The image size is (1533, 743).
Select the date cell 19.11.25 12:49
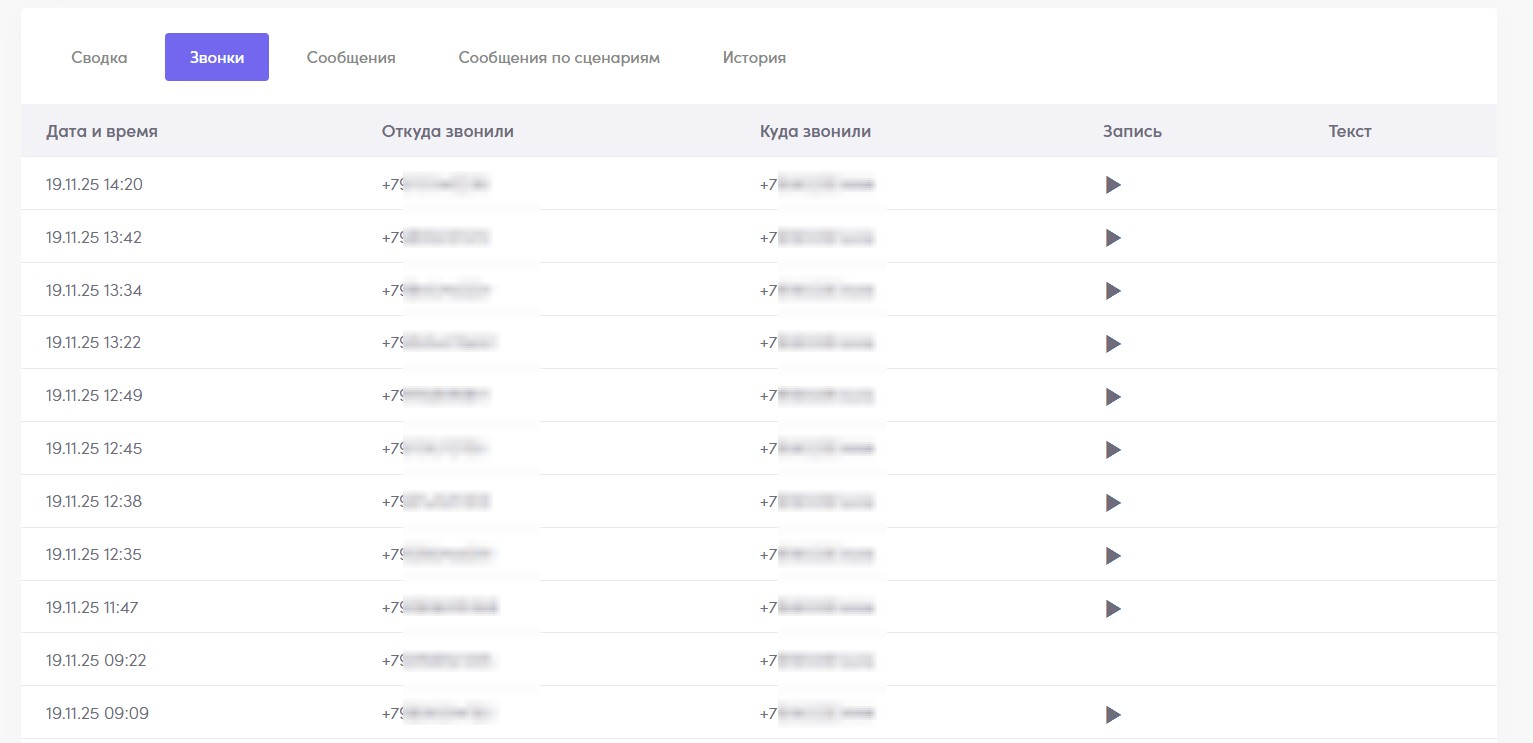[94, 395]
